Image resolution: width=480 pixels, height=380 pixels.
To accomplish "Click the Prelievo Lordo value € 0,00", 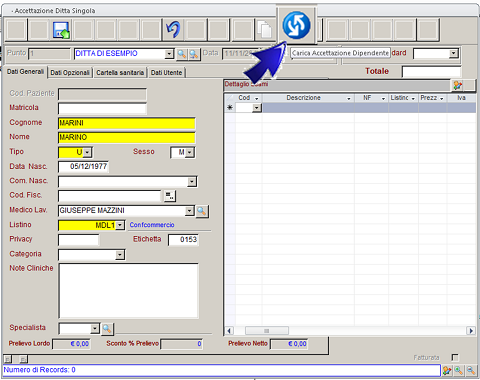I will click(71, 344).
